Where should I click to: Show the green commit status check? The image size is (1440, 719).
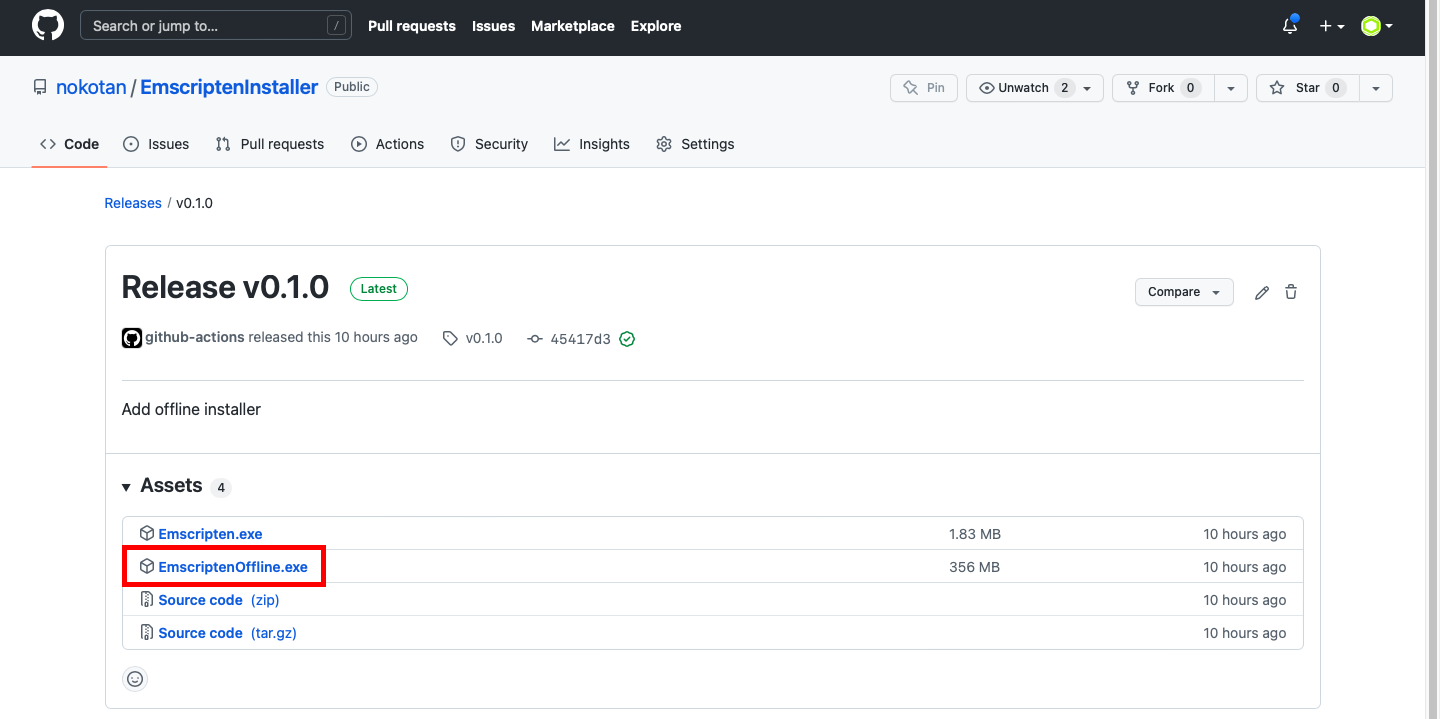tap(627, 339)
